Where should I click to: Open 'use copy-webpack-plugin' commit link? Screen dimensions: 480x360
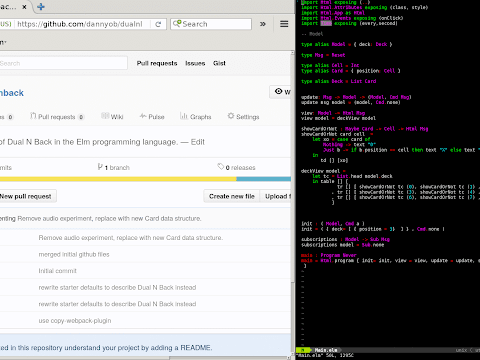click(x=75, y=321)
